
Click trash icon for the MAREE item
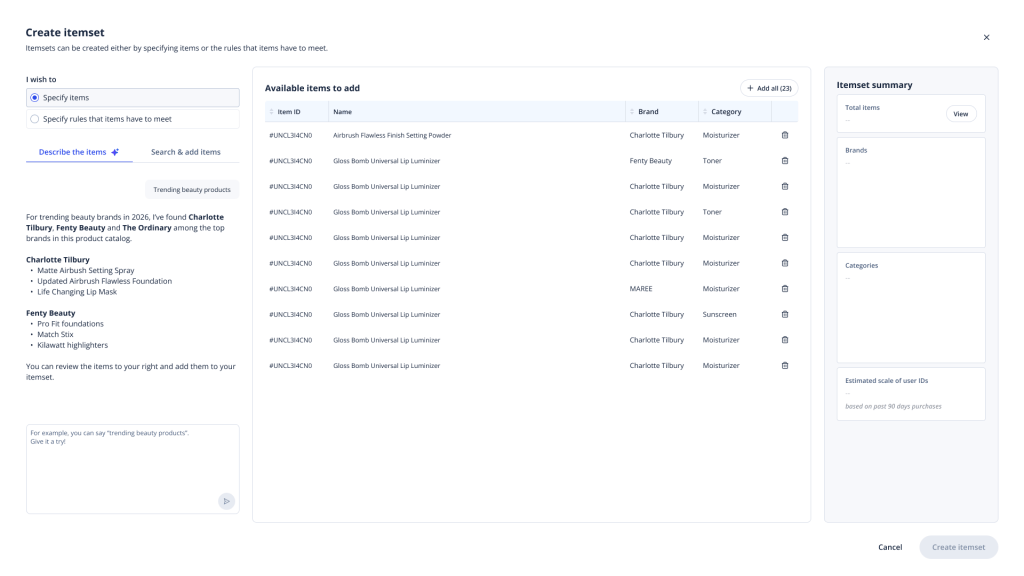pos(784,289)
